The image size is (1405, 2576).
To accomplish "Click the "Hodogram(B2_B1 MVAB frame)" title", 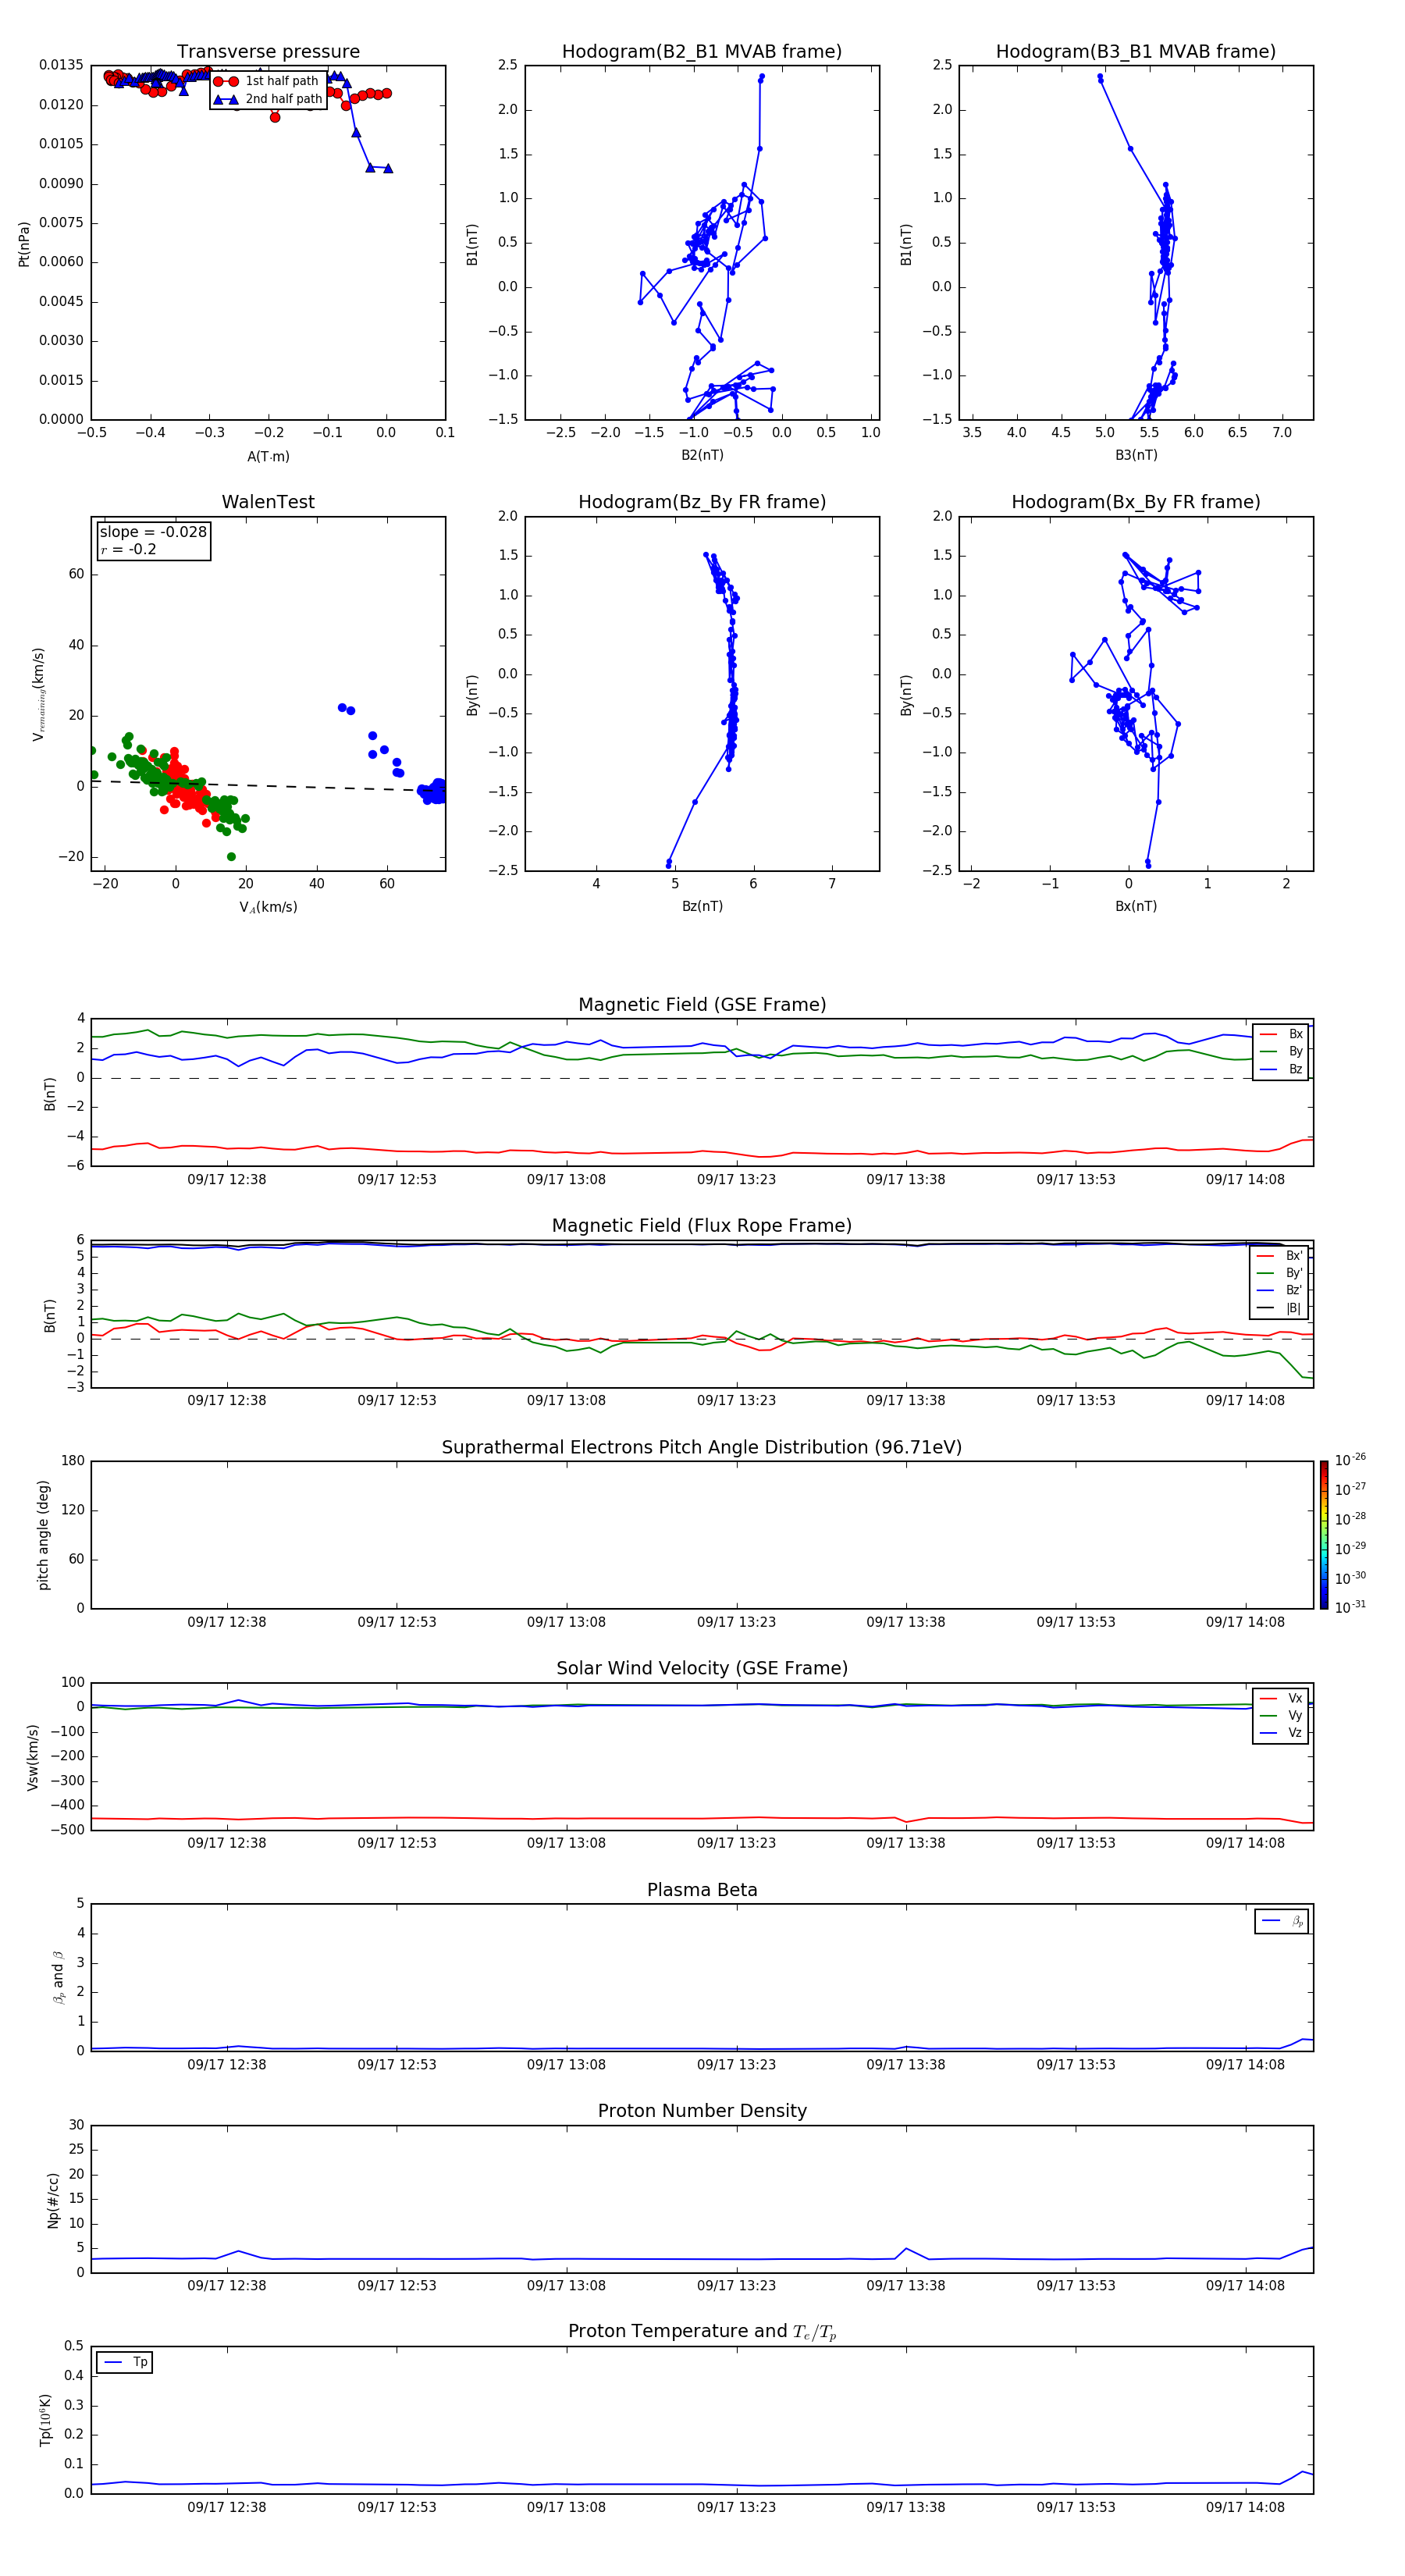I will [702, 52].
